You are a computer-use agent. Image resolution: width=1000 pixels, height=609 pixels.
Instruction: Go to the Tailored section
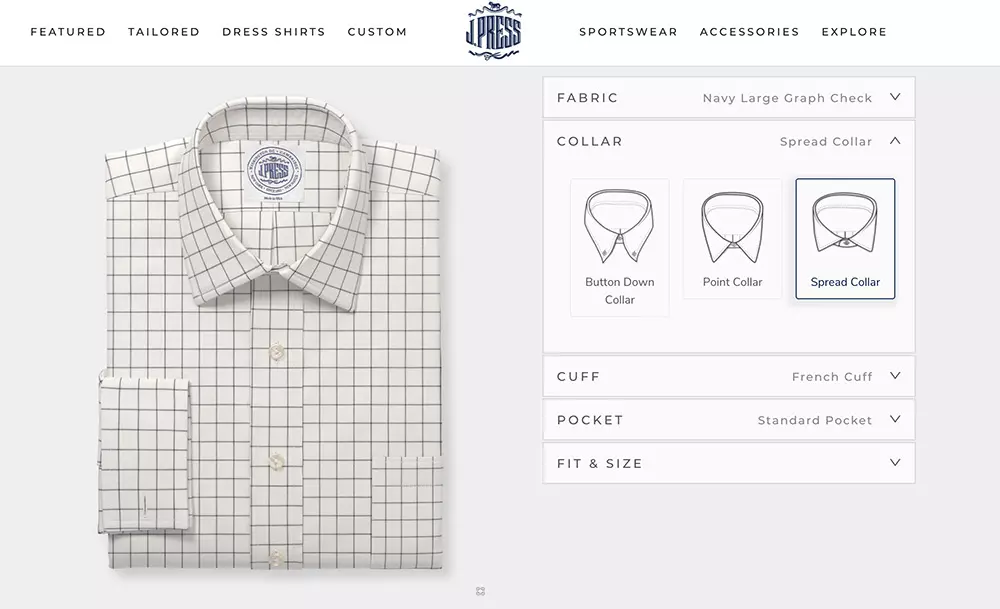pyautogui.click(x=164, y=32)
